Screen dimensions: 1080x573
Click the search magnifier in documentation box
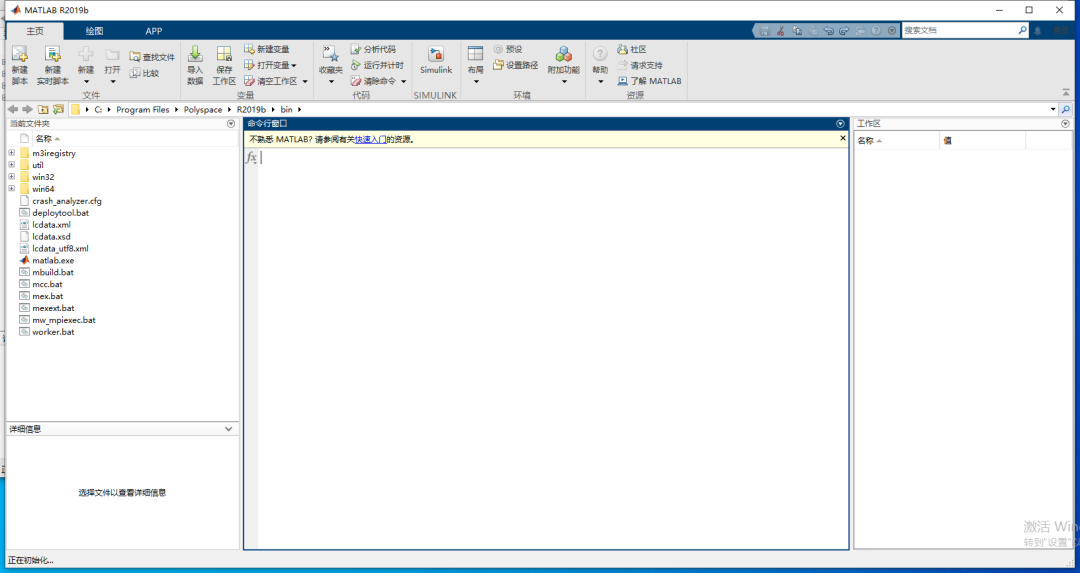pos(1022,30)
